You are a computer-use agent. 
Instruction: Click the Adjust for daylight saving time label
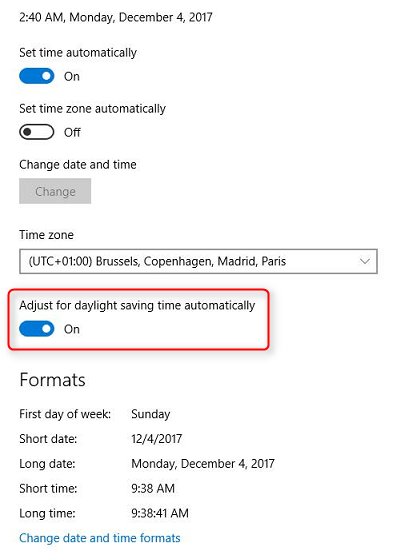137,305
